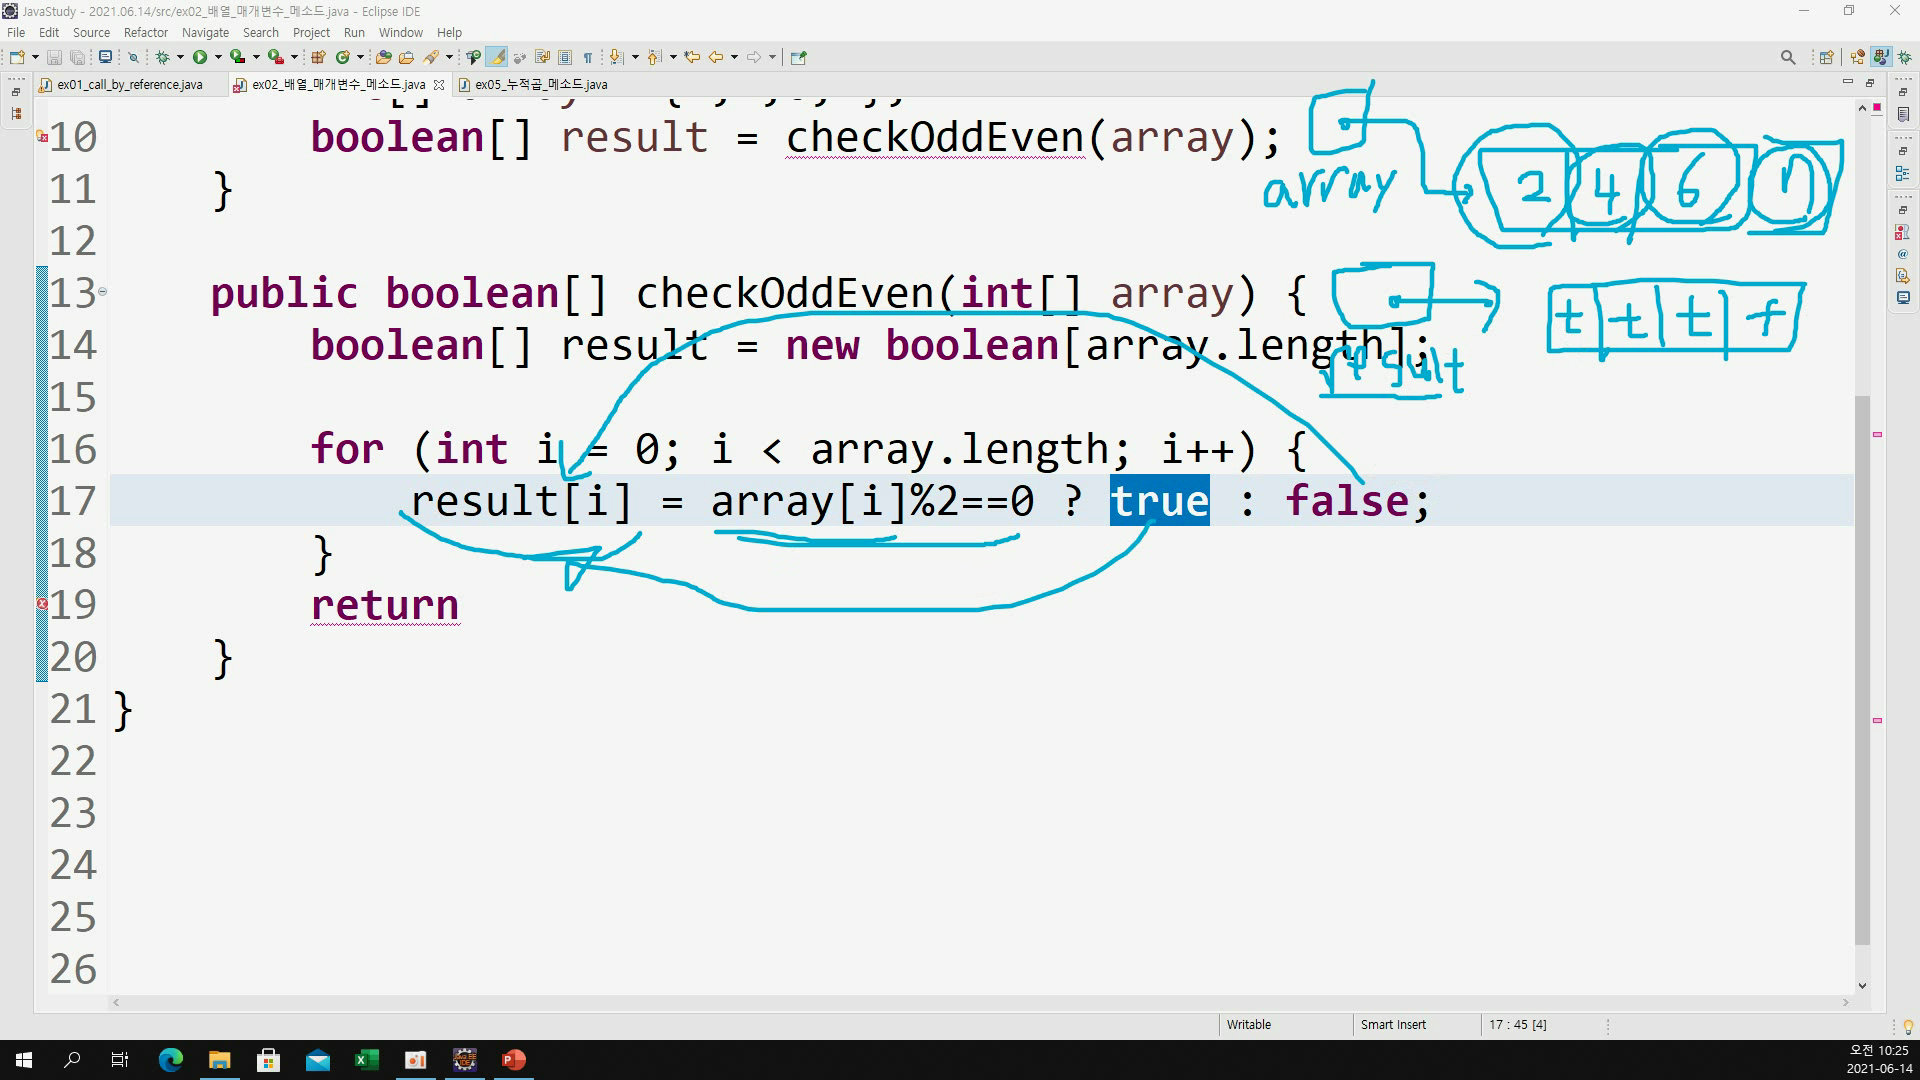Switch to ex05_누적곱_메소드.java tab
The width and height of the screenshot is (1920, 1080).
point(540,85)
